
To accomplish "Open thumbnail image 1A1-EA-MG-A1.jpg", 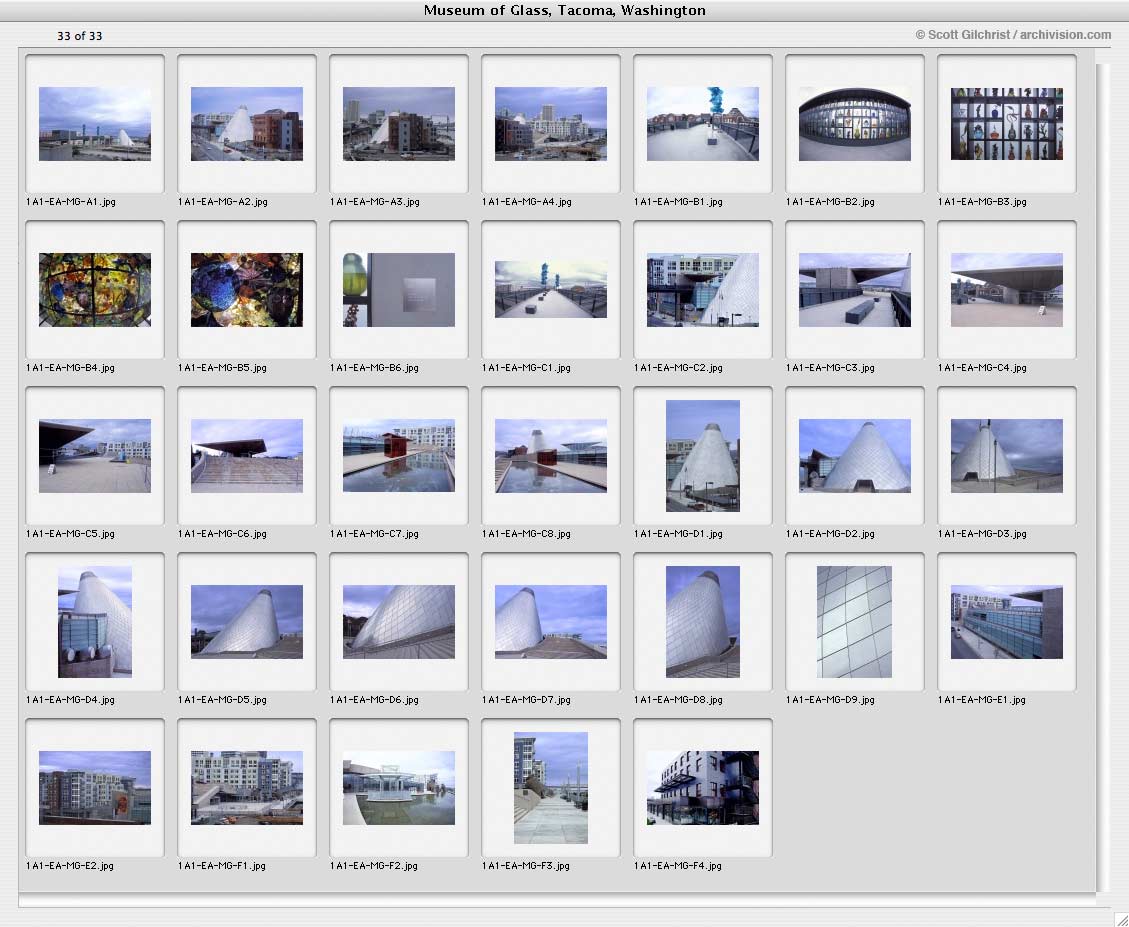I will (95, 124).
